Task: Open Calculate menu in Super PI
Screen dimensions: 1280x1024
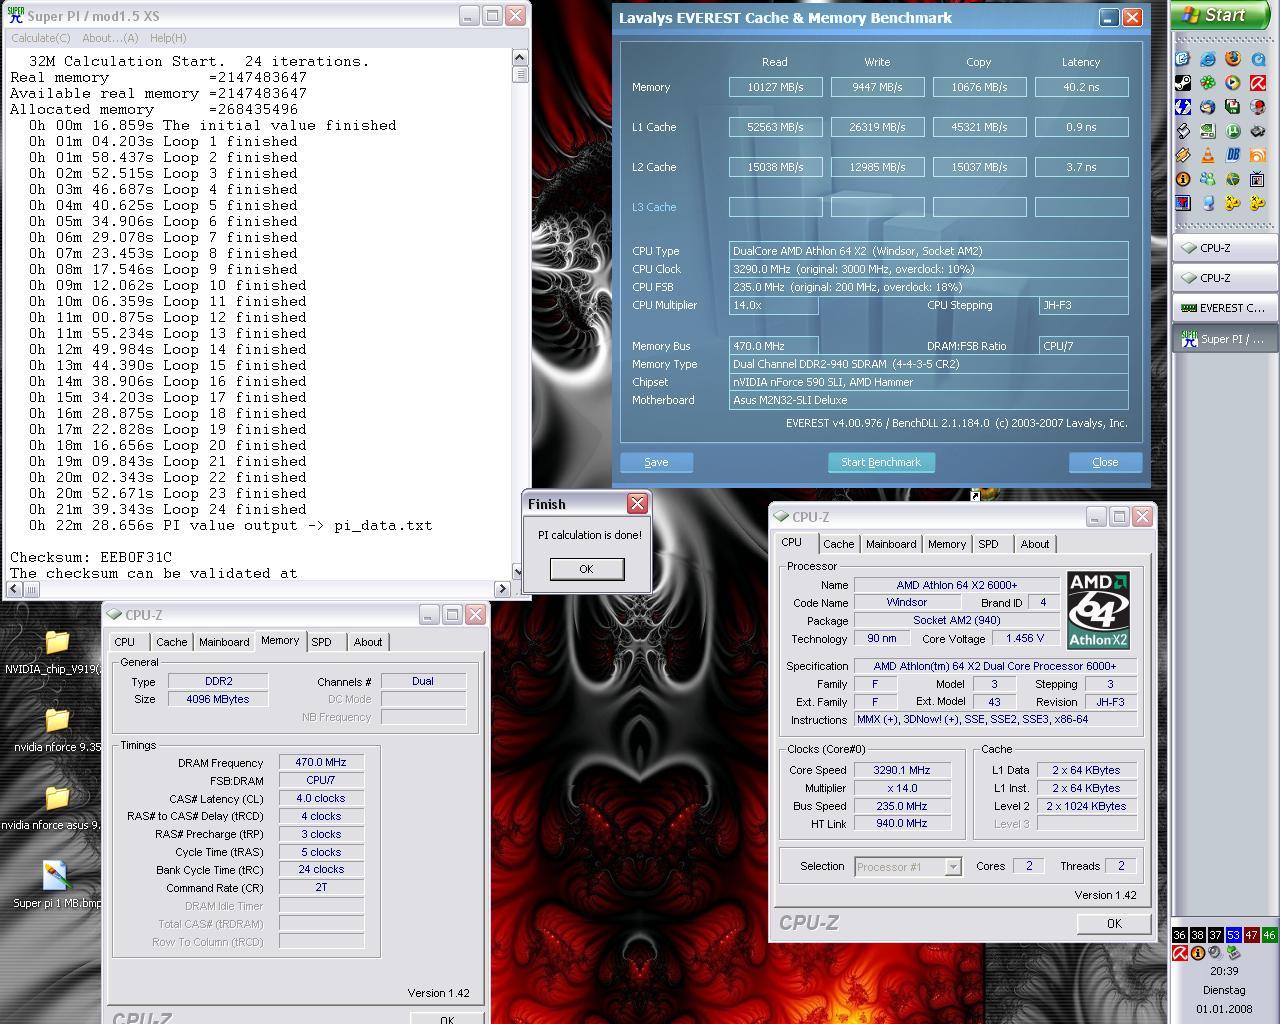Action: coord(40,38)
